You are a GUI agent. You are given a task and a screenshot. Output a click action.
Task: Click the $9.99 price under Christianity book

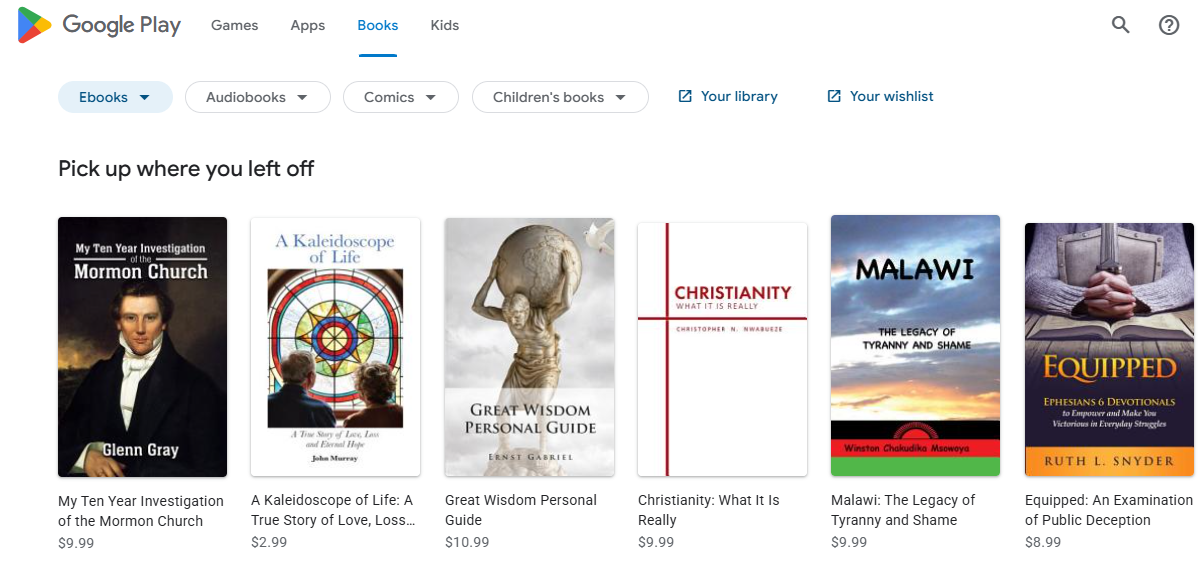click(x=656, y=542)
